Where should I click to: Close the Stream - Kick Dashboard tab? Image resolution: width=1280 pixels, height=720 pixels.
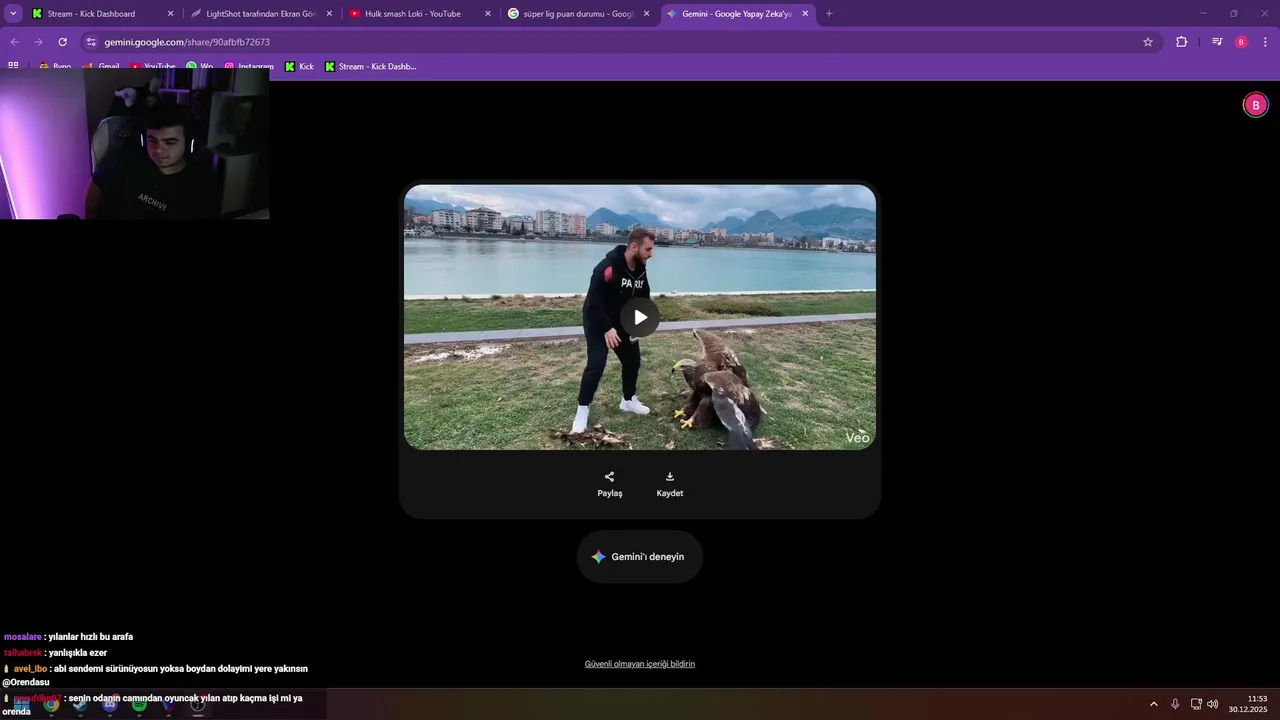[x=170, y=14]
